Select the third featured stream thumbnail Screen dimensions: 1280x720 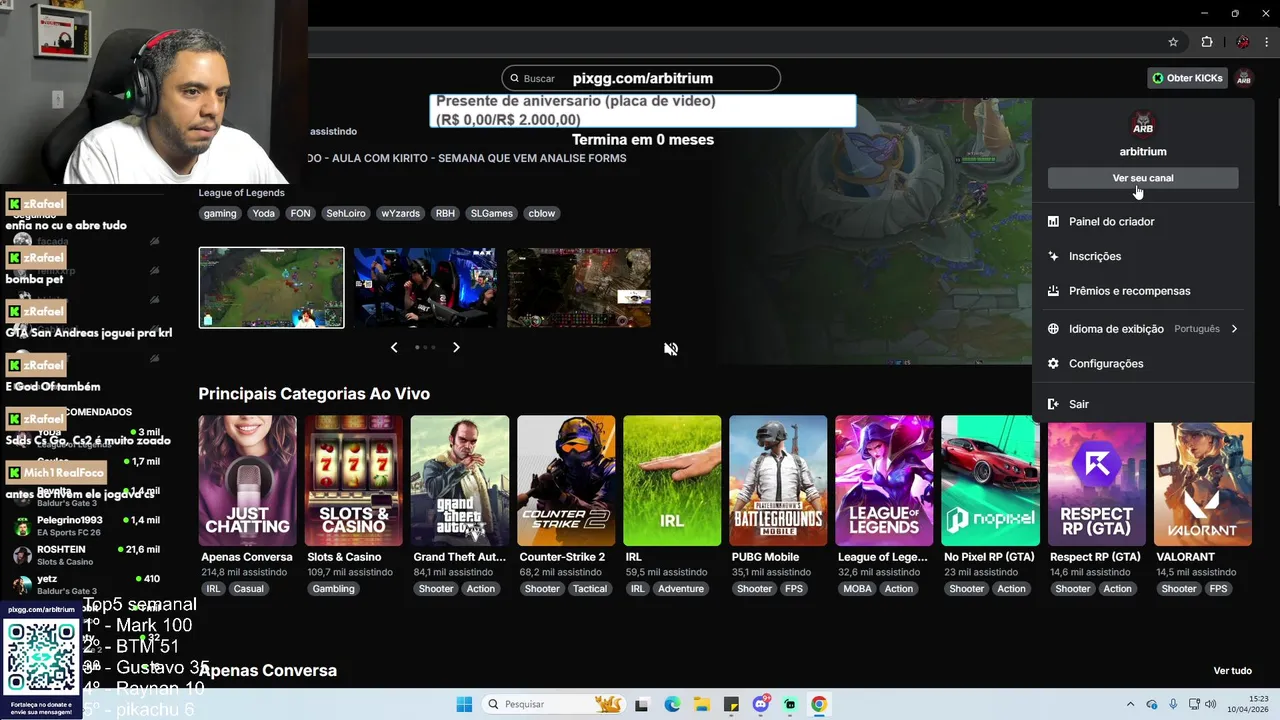[x=579, y=288]
